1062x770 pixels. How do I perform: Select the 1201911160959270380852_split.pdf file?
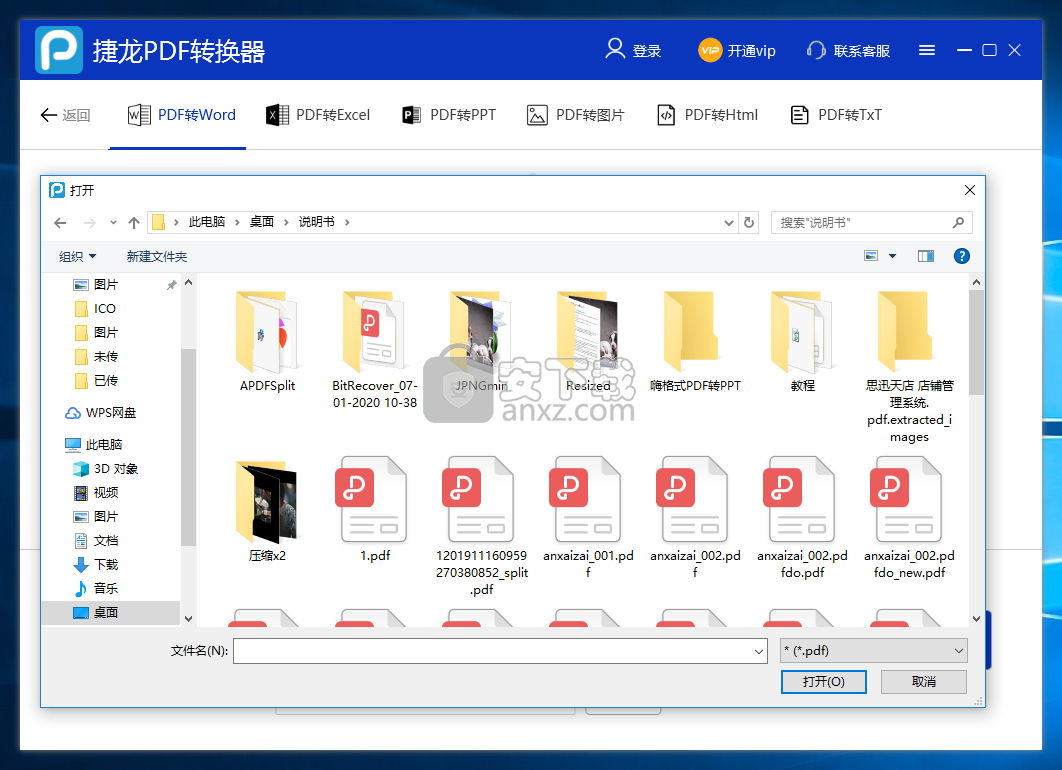click(482, 526)
